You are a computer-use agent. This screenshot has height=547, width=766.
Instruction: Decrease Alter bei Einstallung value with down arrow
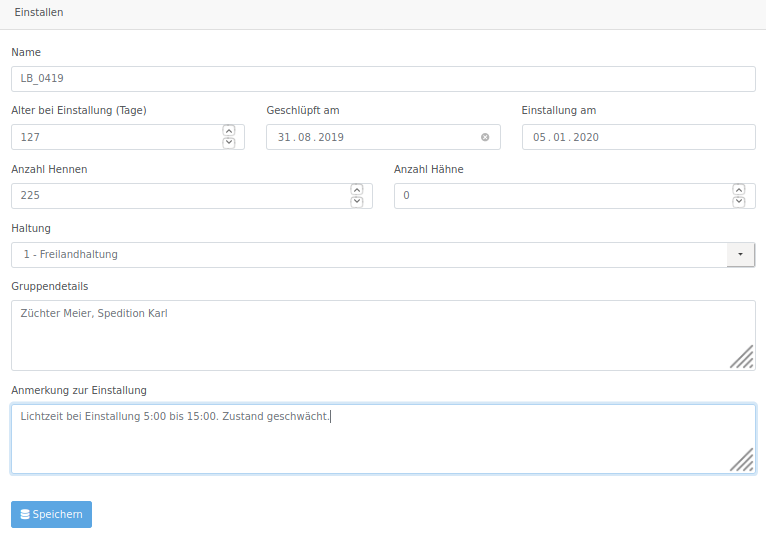coord(229,143)
